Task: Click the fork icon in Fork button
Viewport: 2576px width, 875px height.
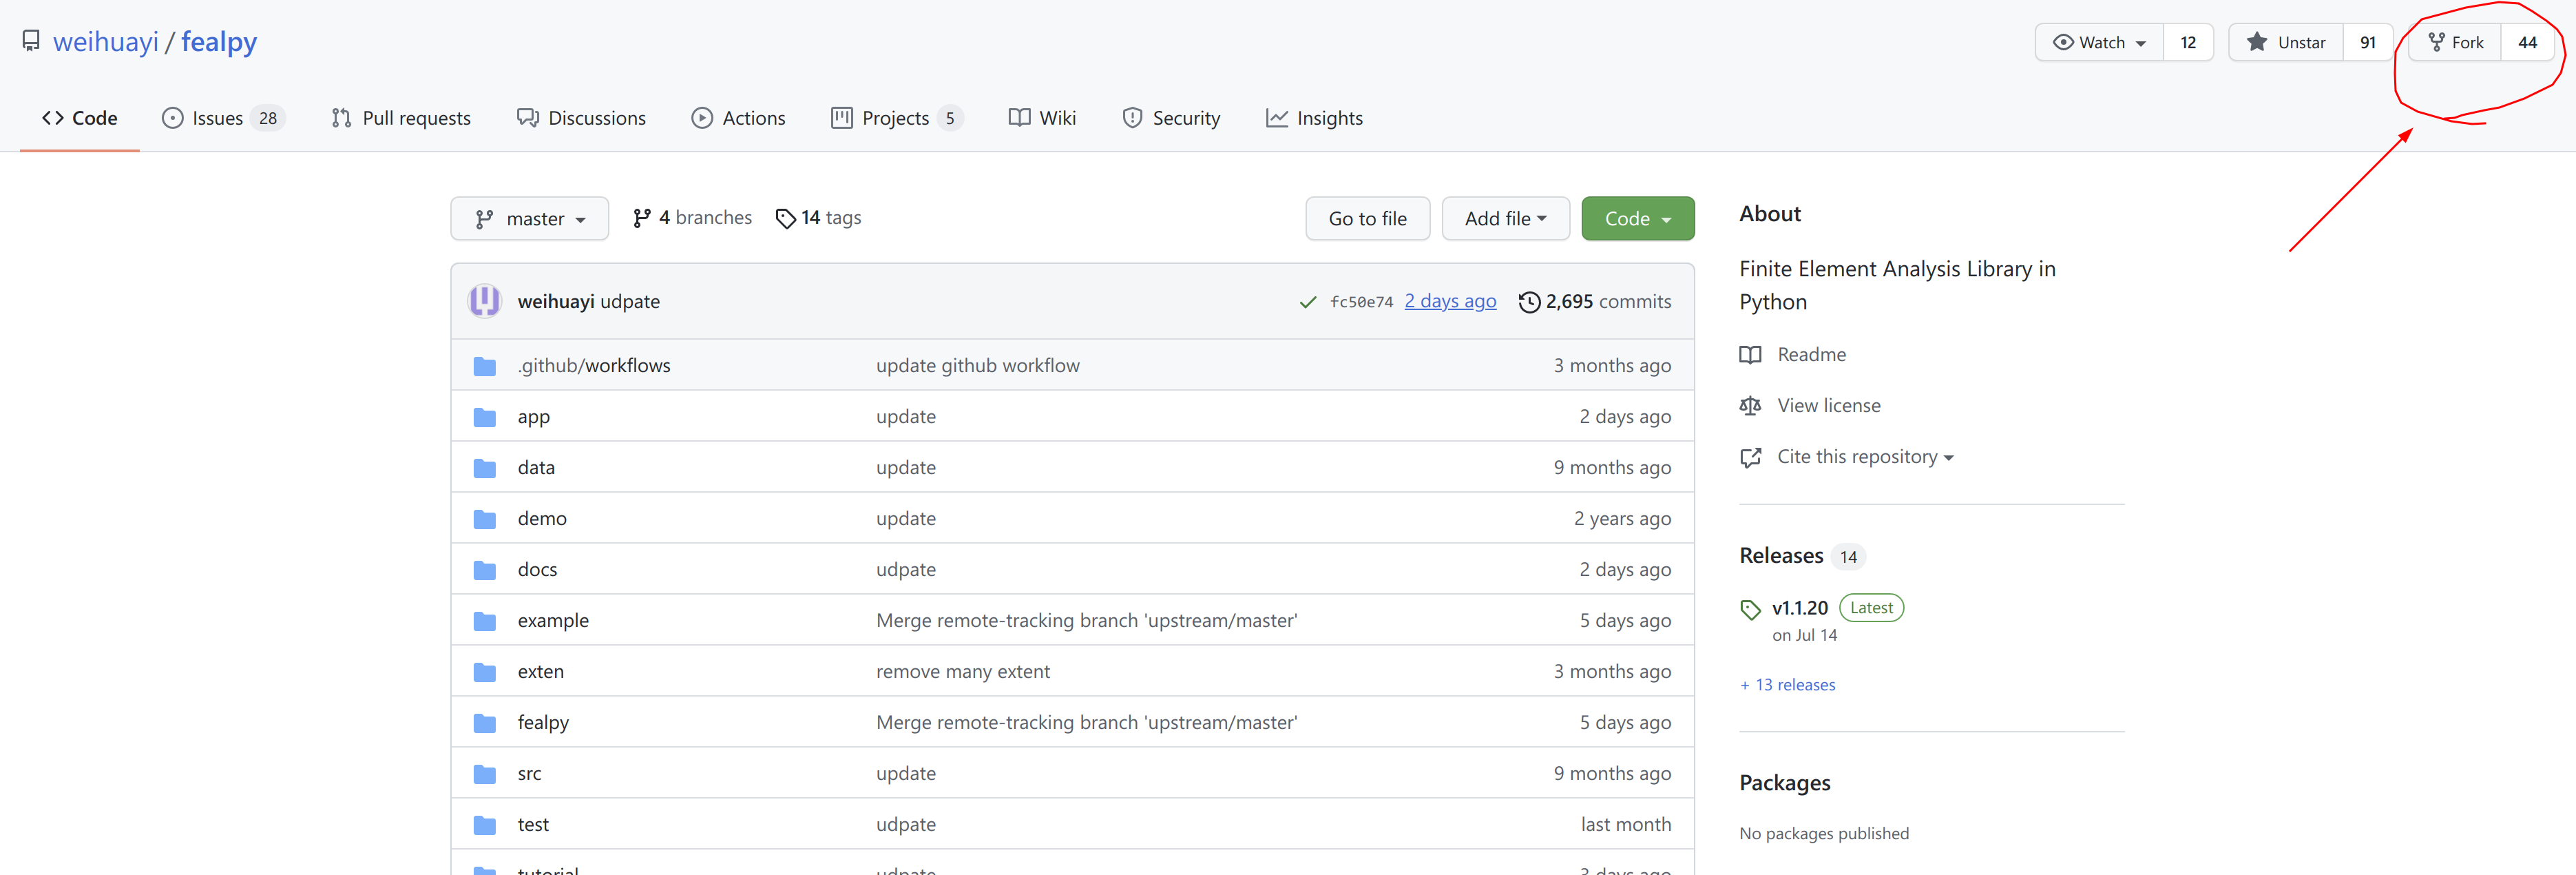Action: click(2437, 42)
